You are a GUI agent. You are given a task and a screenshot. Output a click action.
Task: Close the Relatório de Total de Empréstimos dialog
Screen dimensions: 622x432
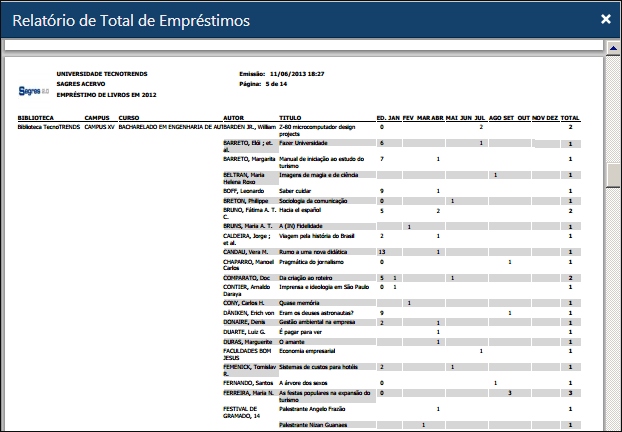pyautogui.click(x=605, y=19)
